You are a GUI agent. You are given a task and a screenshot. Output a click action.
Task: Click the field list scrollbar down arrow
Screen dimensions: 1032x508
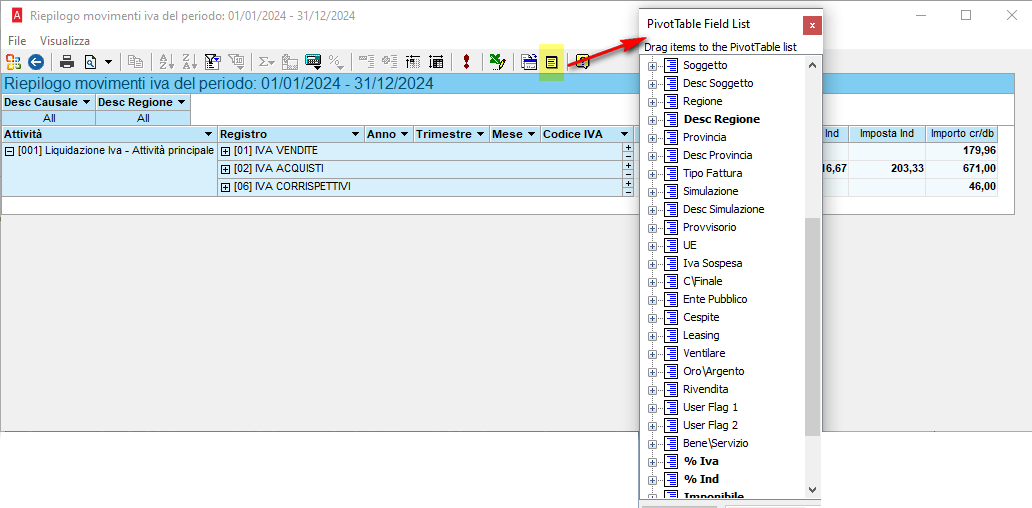(x=812, y=490)
